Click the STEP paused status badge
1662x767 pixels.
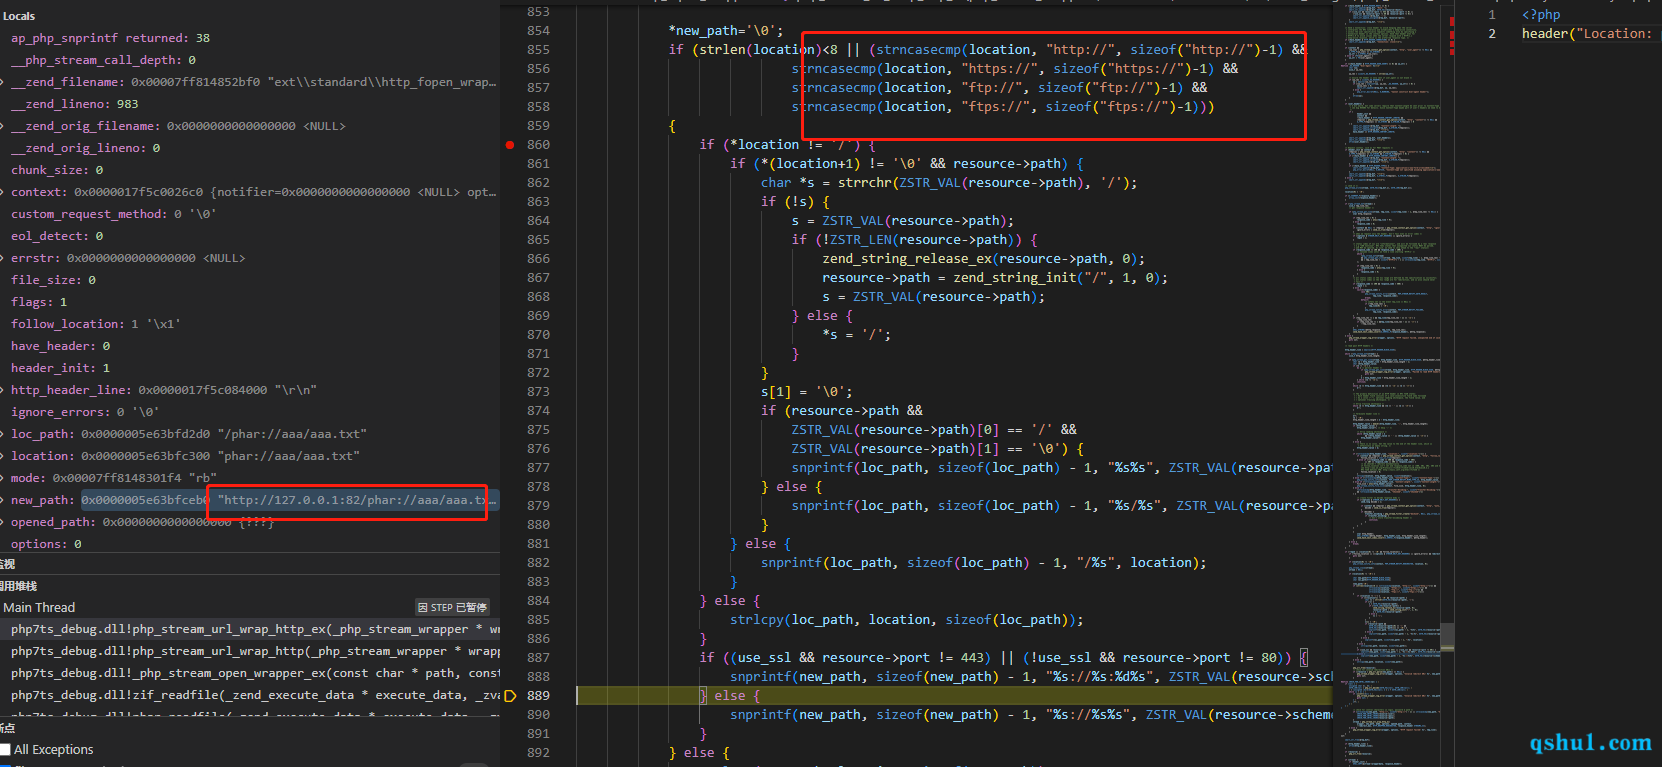(452, 607)
